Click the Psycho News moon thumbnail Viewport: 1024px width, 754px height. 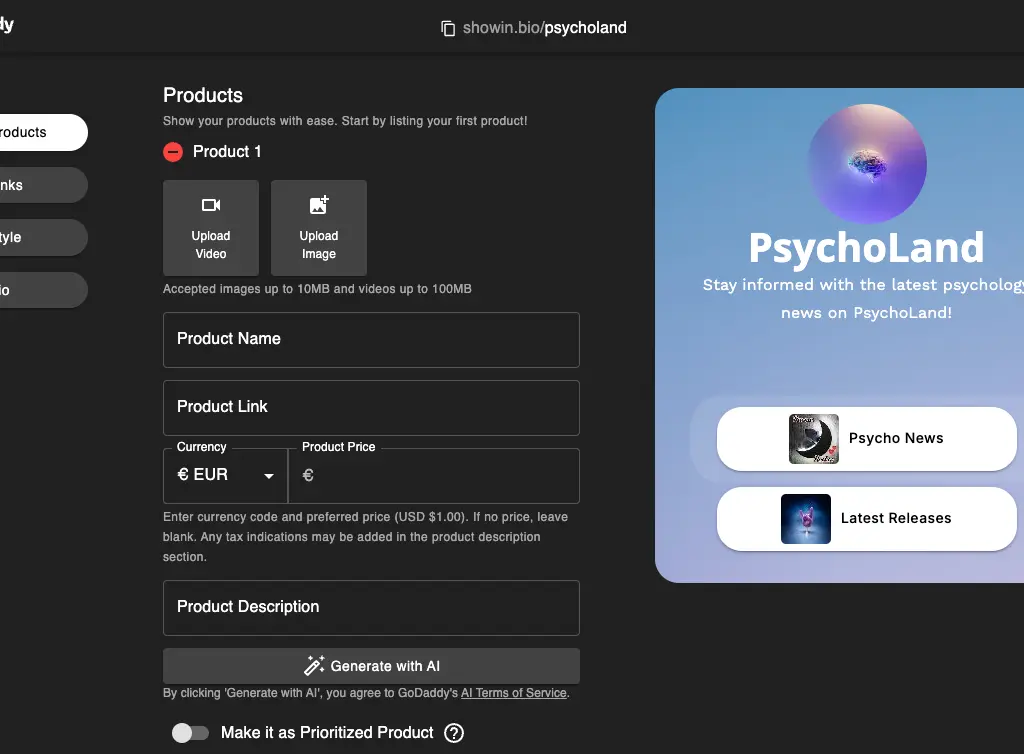[814, 439]
